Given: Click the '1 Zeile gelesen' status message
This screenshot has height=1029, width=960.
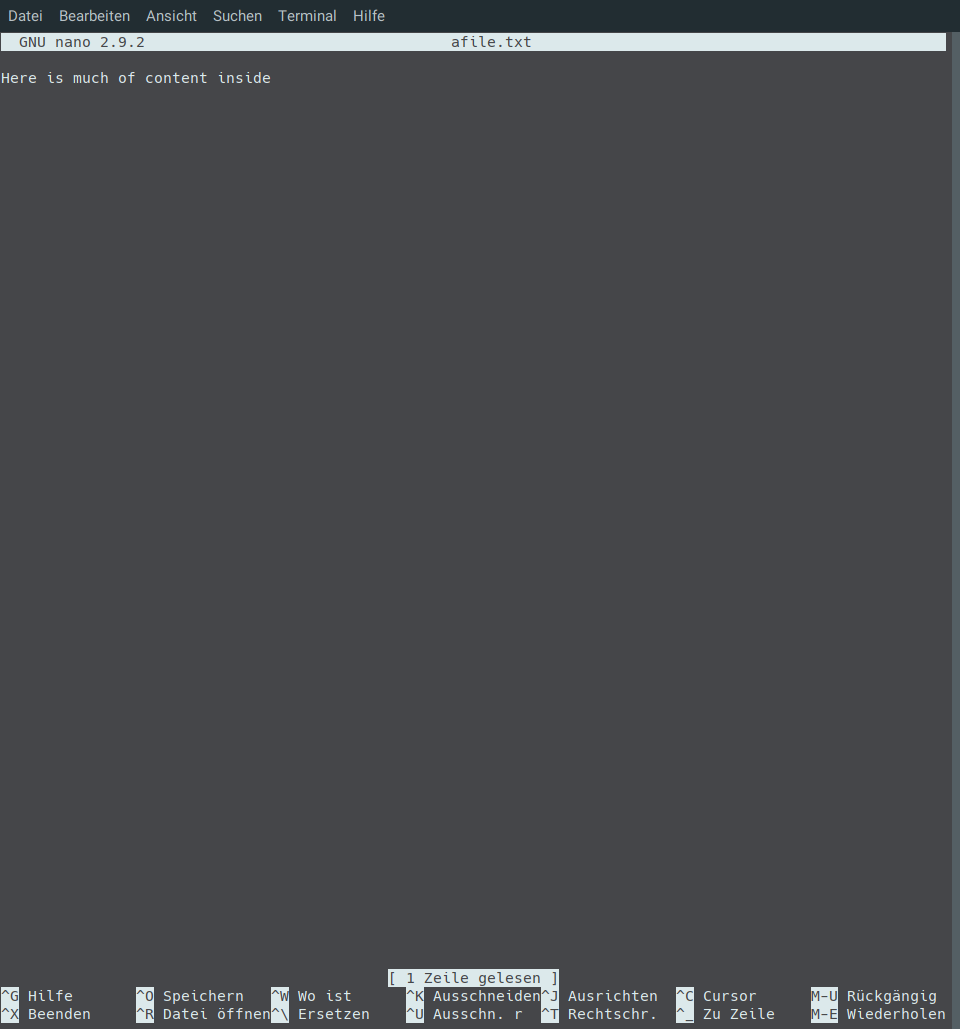Looking at the screenshot, I should pyautogui.click(x=473, y=978).
